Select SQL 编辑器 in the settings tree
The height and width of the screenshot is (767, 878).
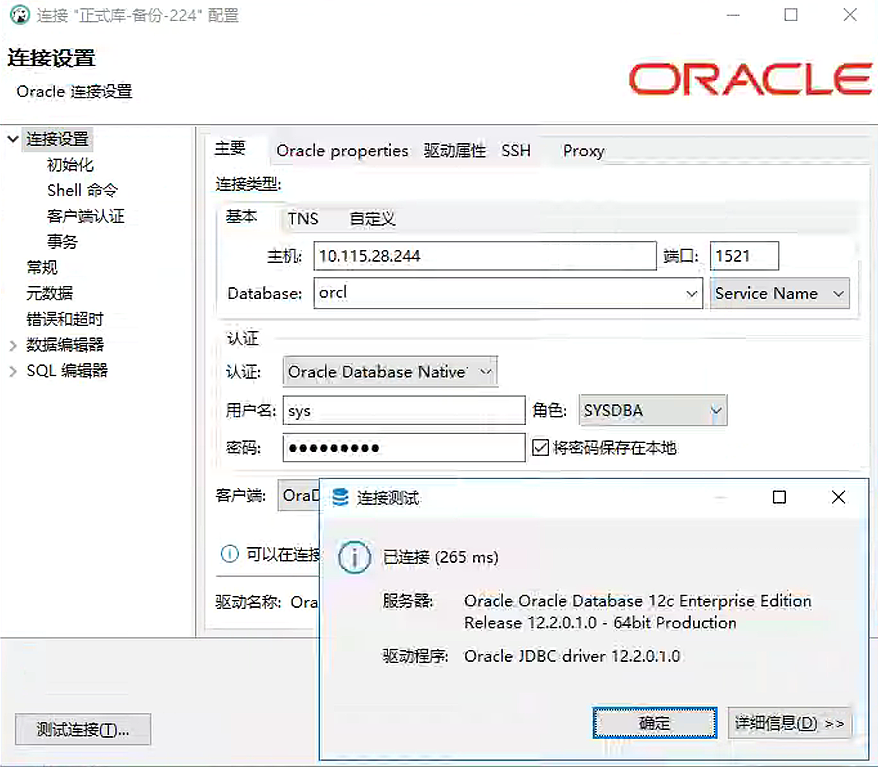[x=67, y=371]
